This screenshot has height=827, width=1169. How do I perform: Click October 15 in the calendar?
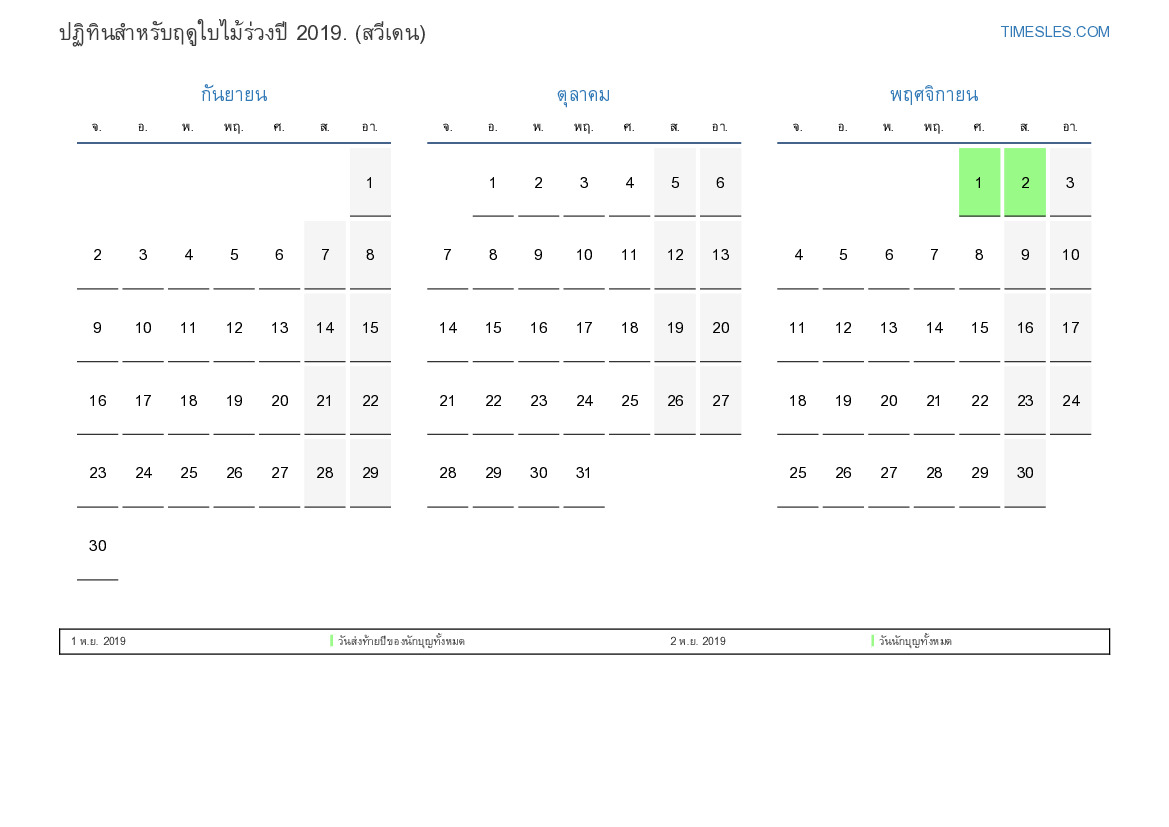[493, 328]
